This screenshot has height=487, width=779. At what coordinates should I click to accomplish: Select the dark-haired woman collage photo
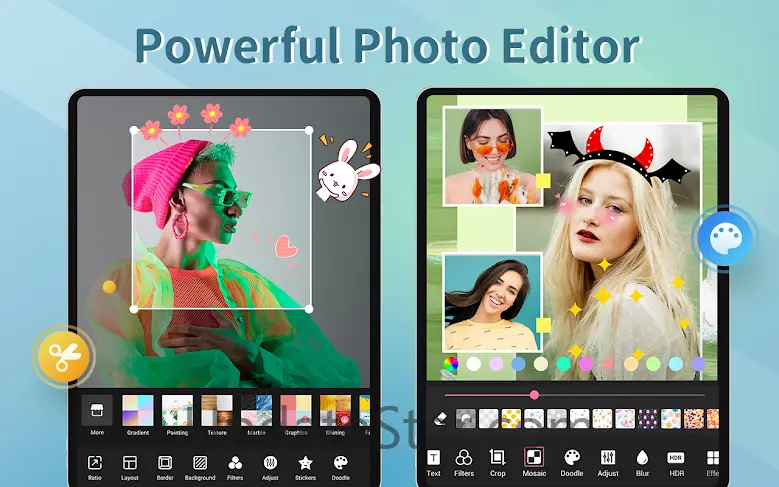(492, 303)
